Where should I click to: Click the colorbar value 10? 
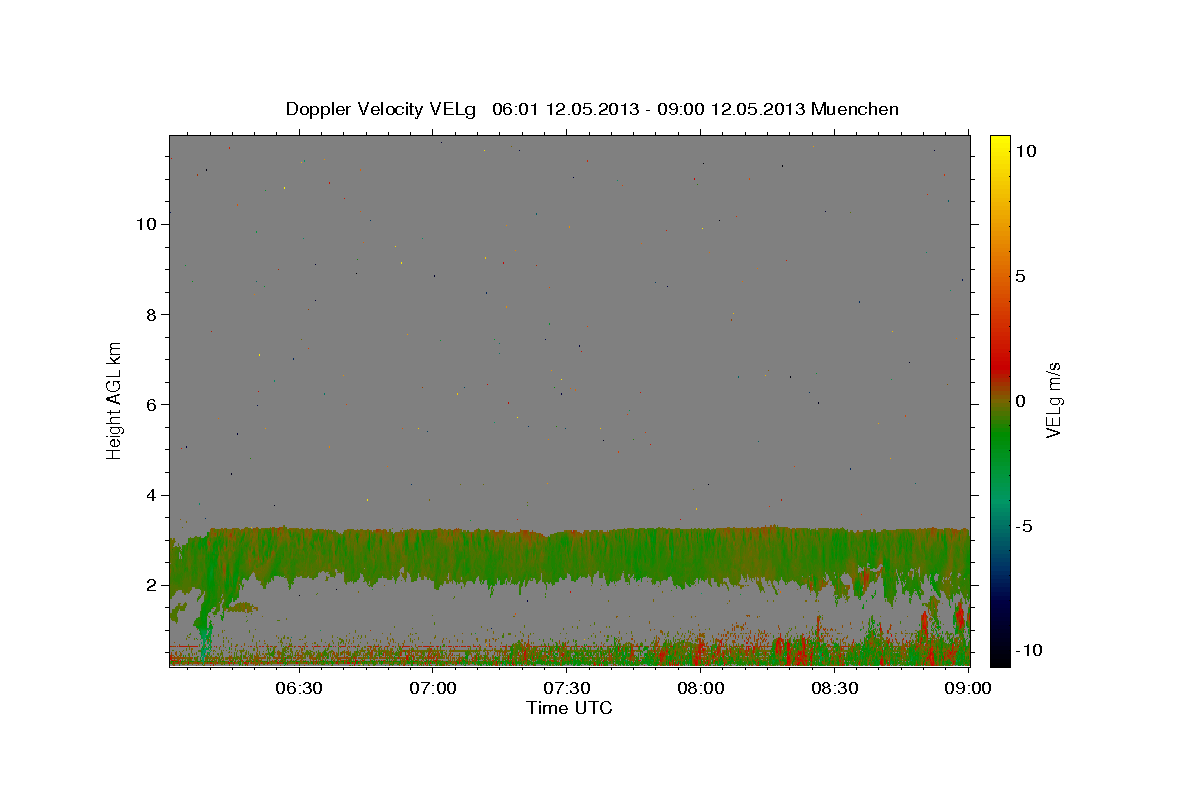[1026, 150]
